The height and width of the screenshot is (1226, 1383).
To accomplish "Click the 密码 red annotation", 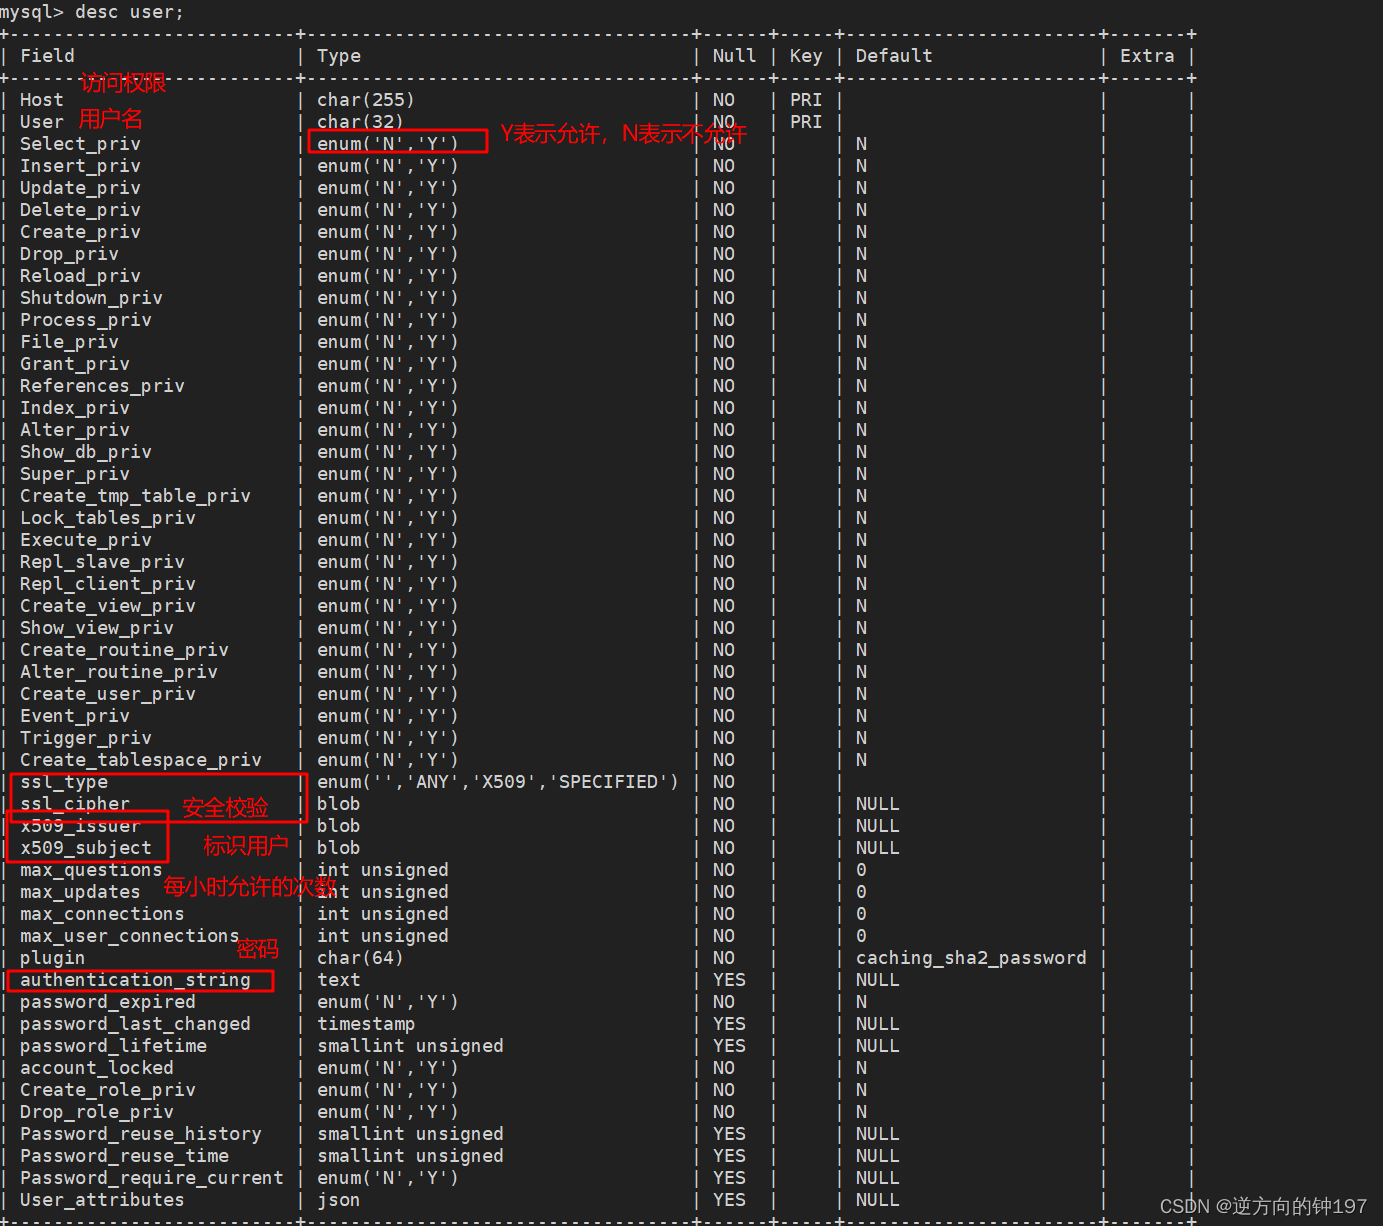I will click(x=257, y=948).
